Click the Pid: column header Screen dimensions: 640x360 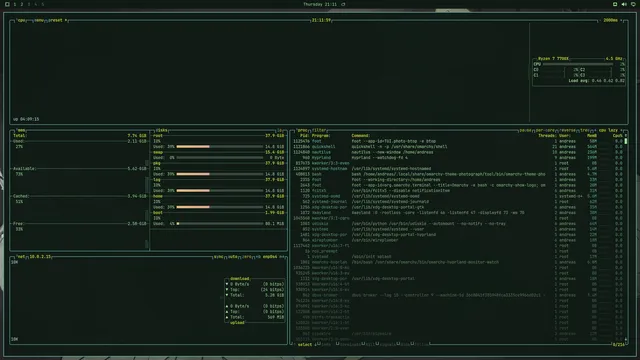pyautogui.click(x=304, y=136)
